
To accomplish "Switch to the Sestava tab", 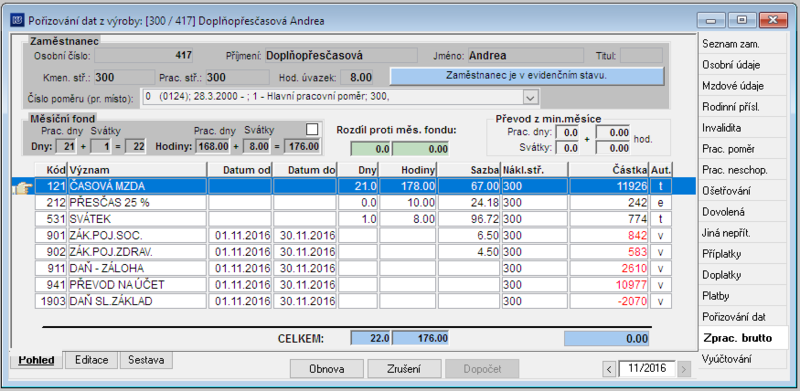I will coord(146,360).
